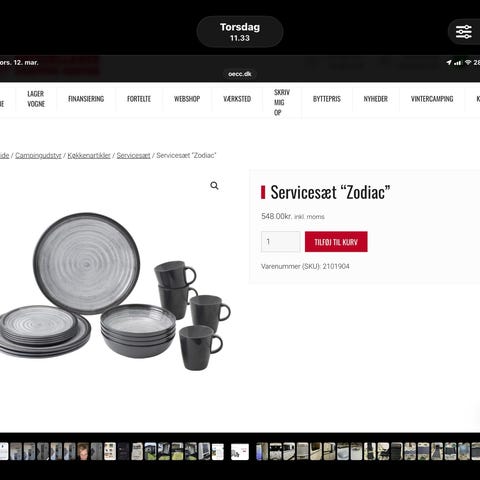
Task: Go to the NYHEDER menu item
Action: [375, 99]
